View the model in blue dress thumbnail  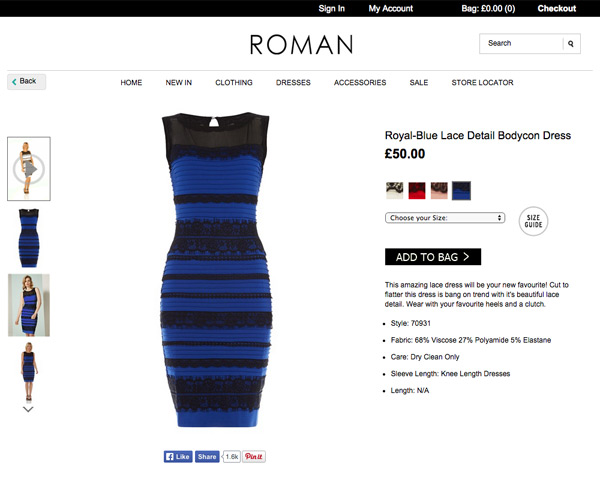click(29, 305)
